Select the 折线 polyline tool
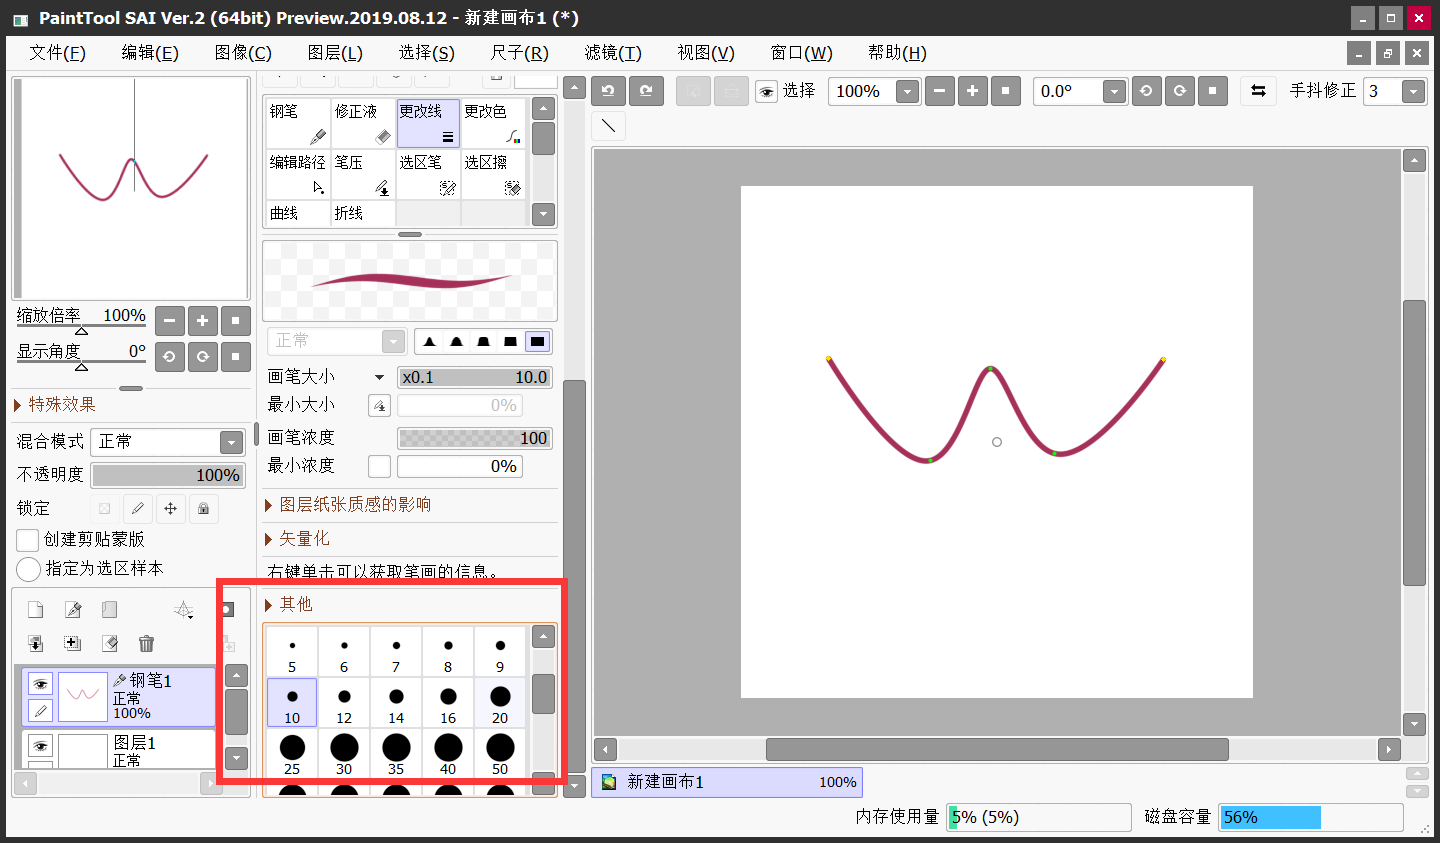The height and width of the screenshot is (843, 1440). tap(363, 213)
